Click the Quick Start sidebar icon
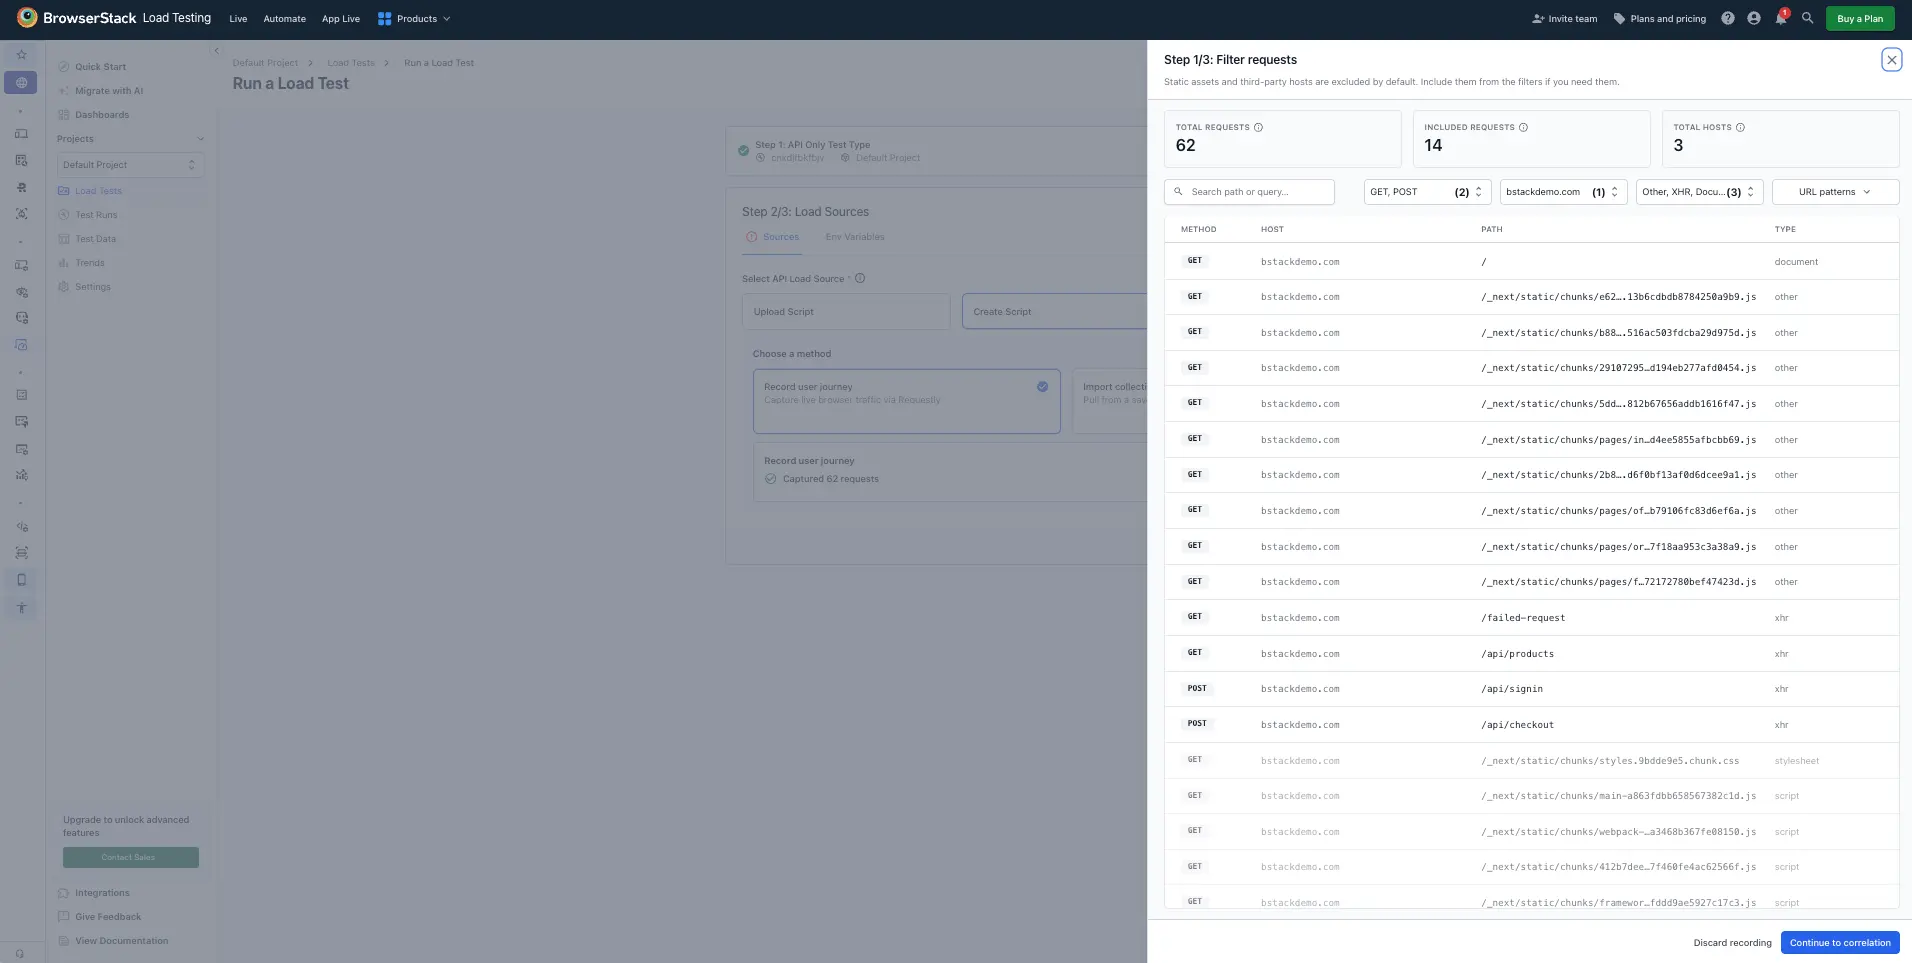Image resolution: width=1912 pixels, height=963 pixels. [x=64, y=67]
